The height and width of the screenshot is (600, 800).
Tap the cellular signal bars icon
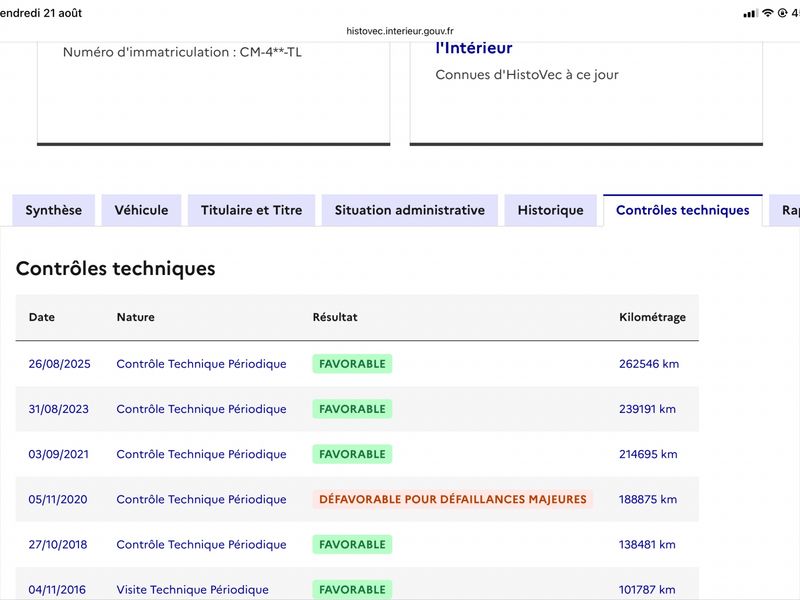751,14
